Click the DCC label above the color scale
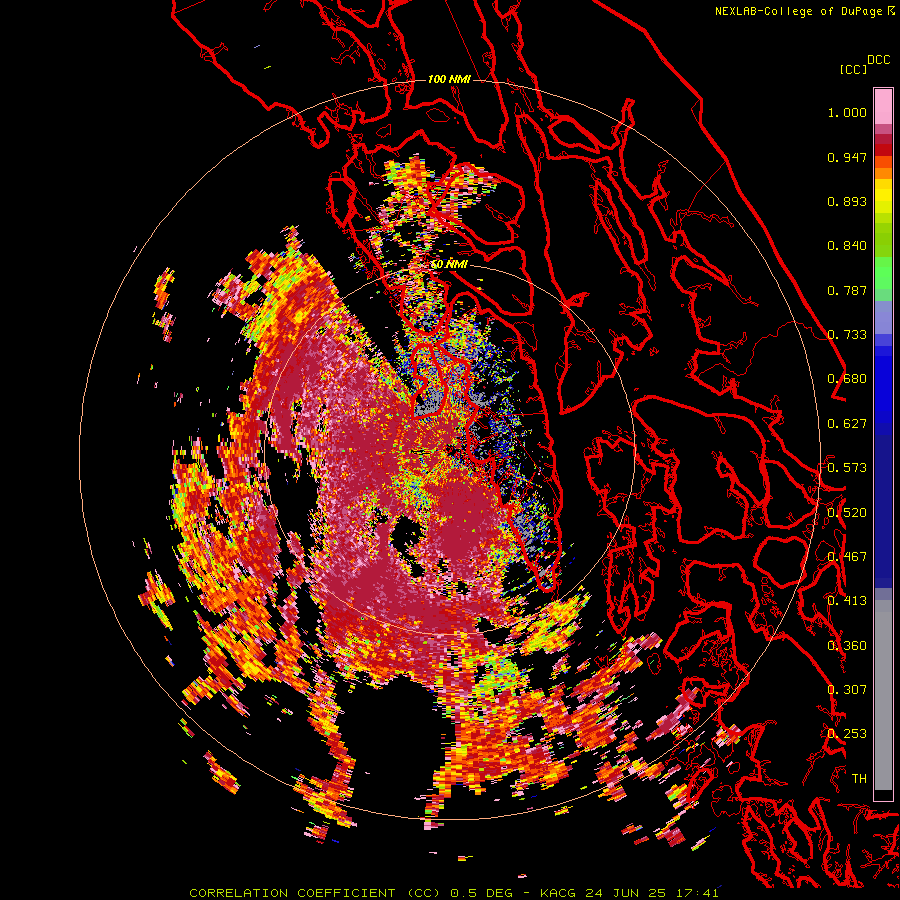 point(879,60)
